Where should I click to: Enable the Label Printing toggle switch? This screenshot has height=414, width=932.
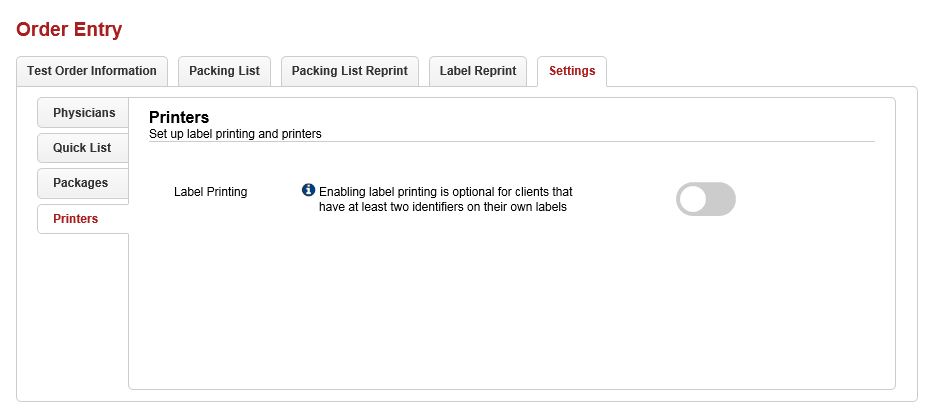[706, 199]
